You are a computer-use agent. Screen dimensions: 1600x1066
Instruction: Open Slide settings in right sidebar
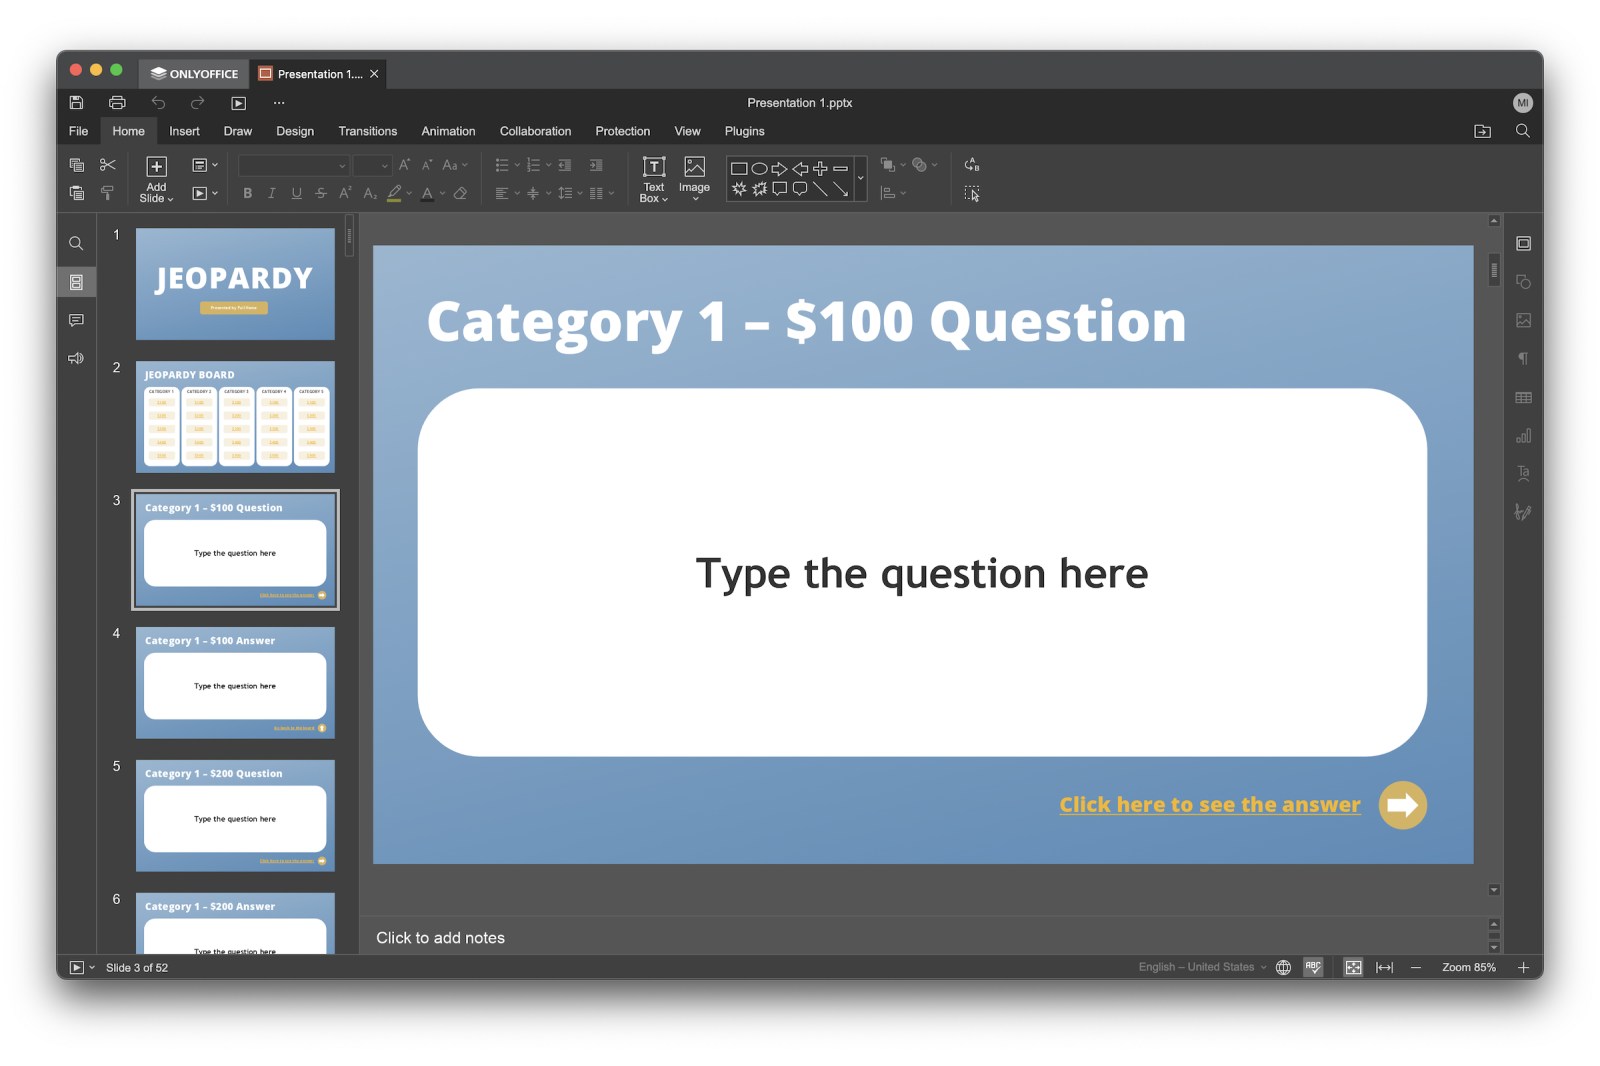[x=1523, y=244]
